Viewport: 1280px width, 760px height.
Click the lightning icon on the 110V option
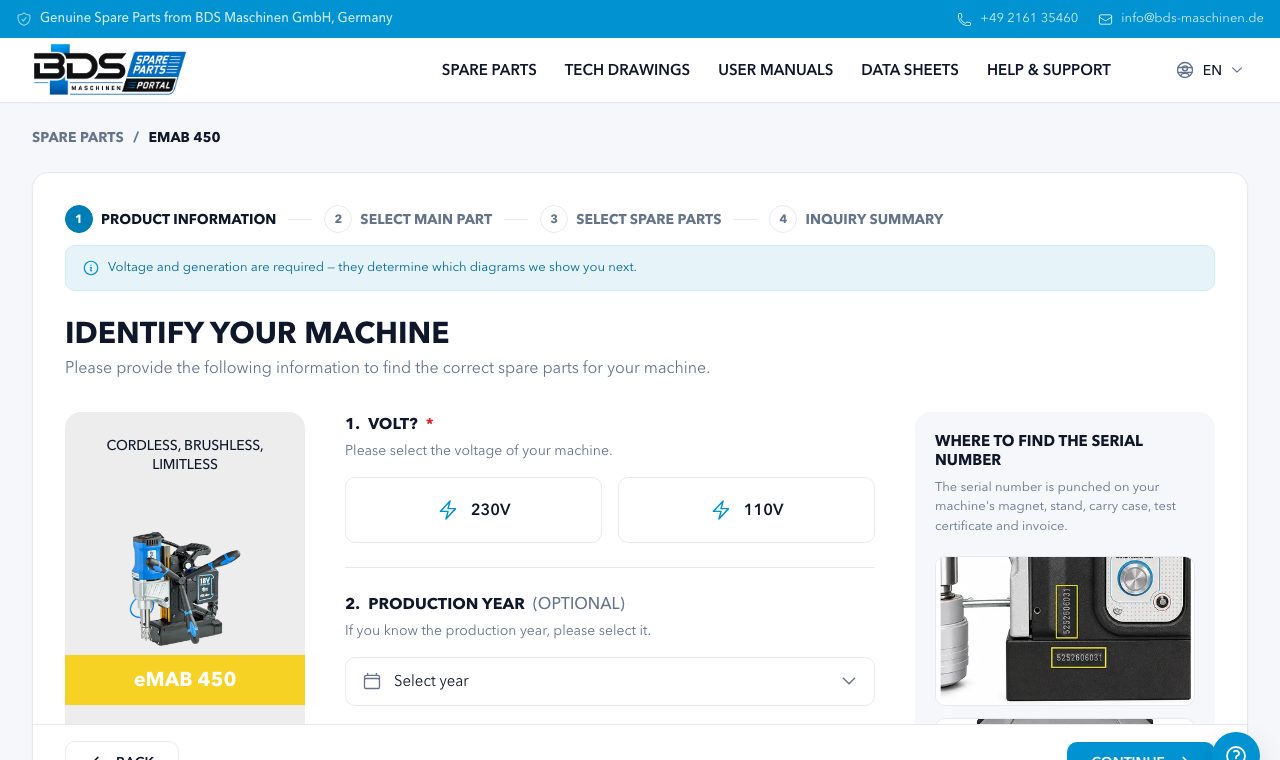pyautogui.click(x=721, y=510)
